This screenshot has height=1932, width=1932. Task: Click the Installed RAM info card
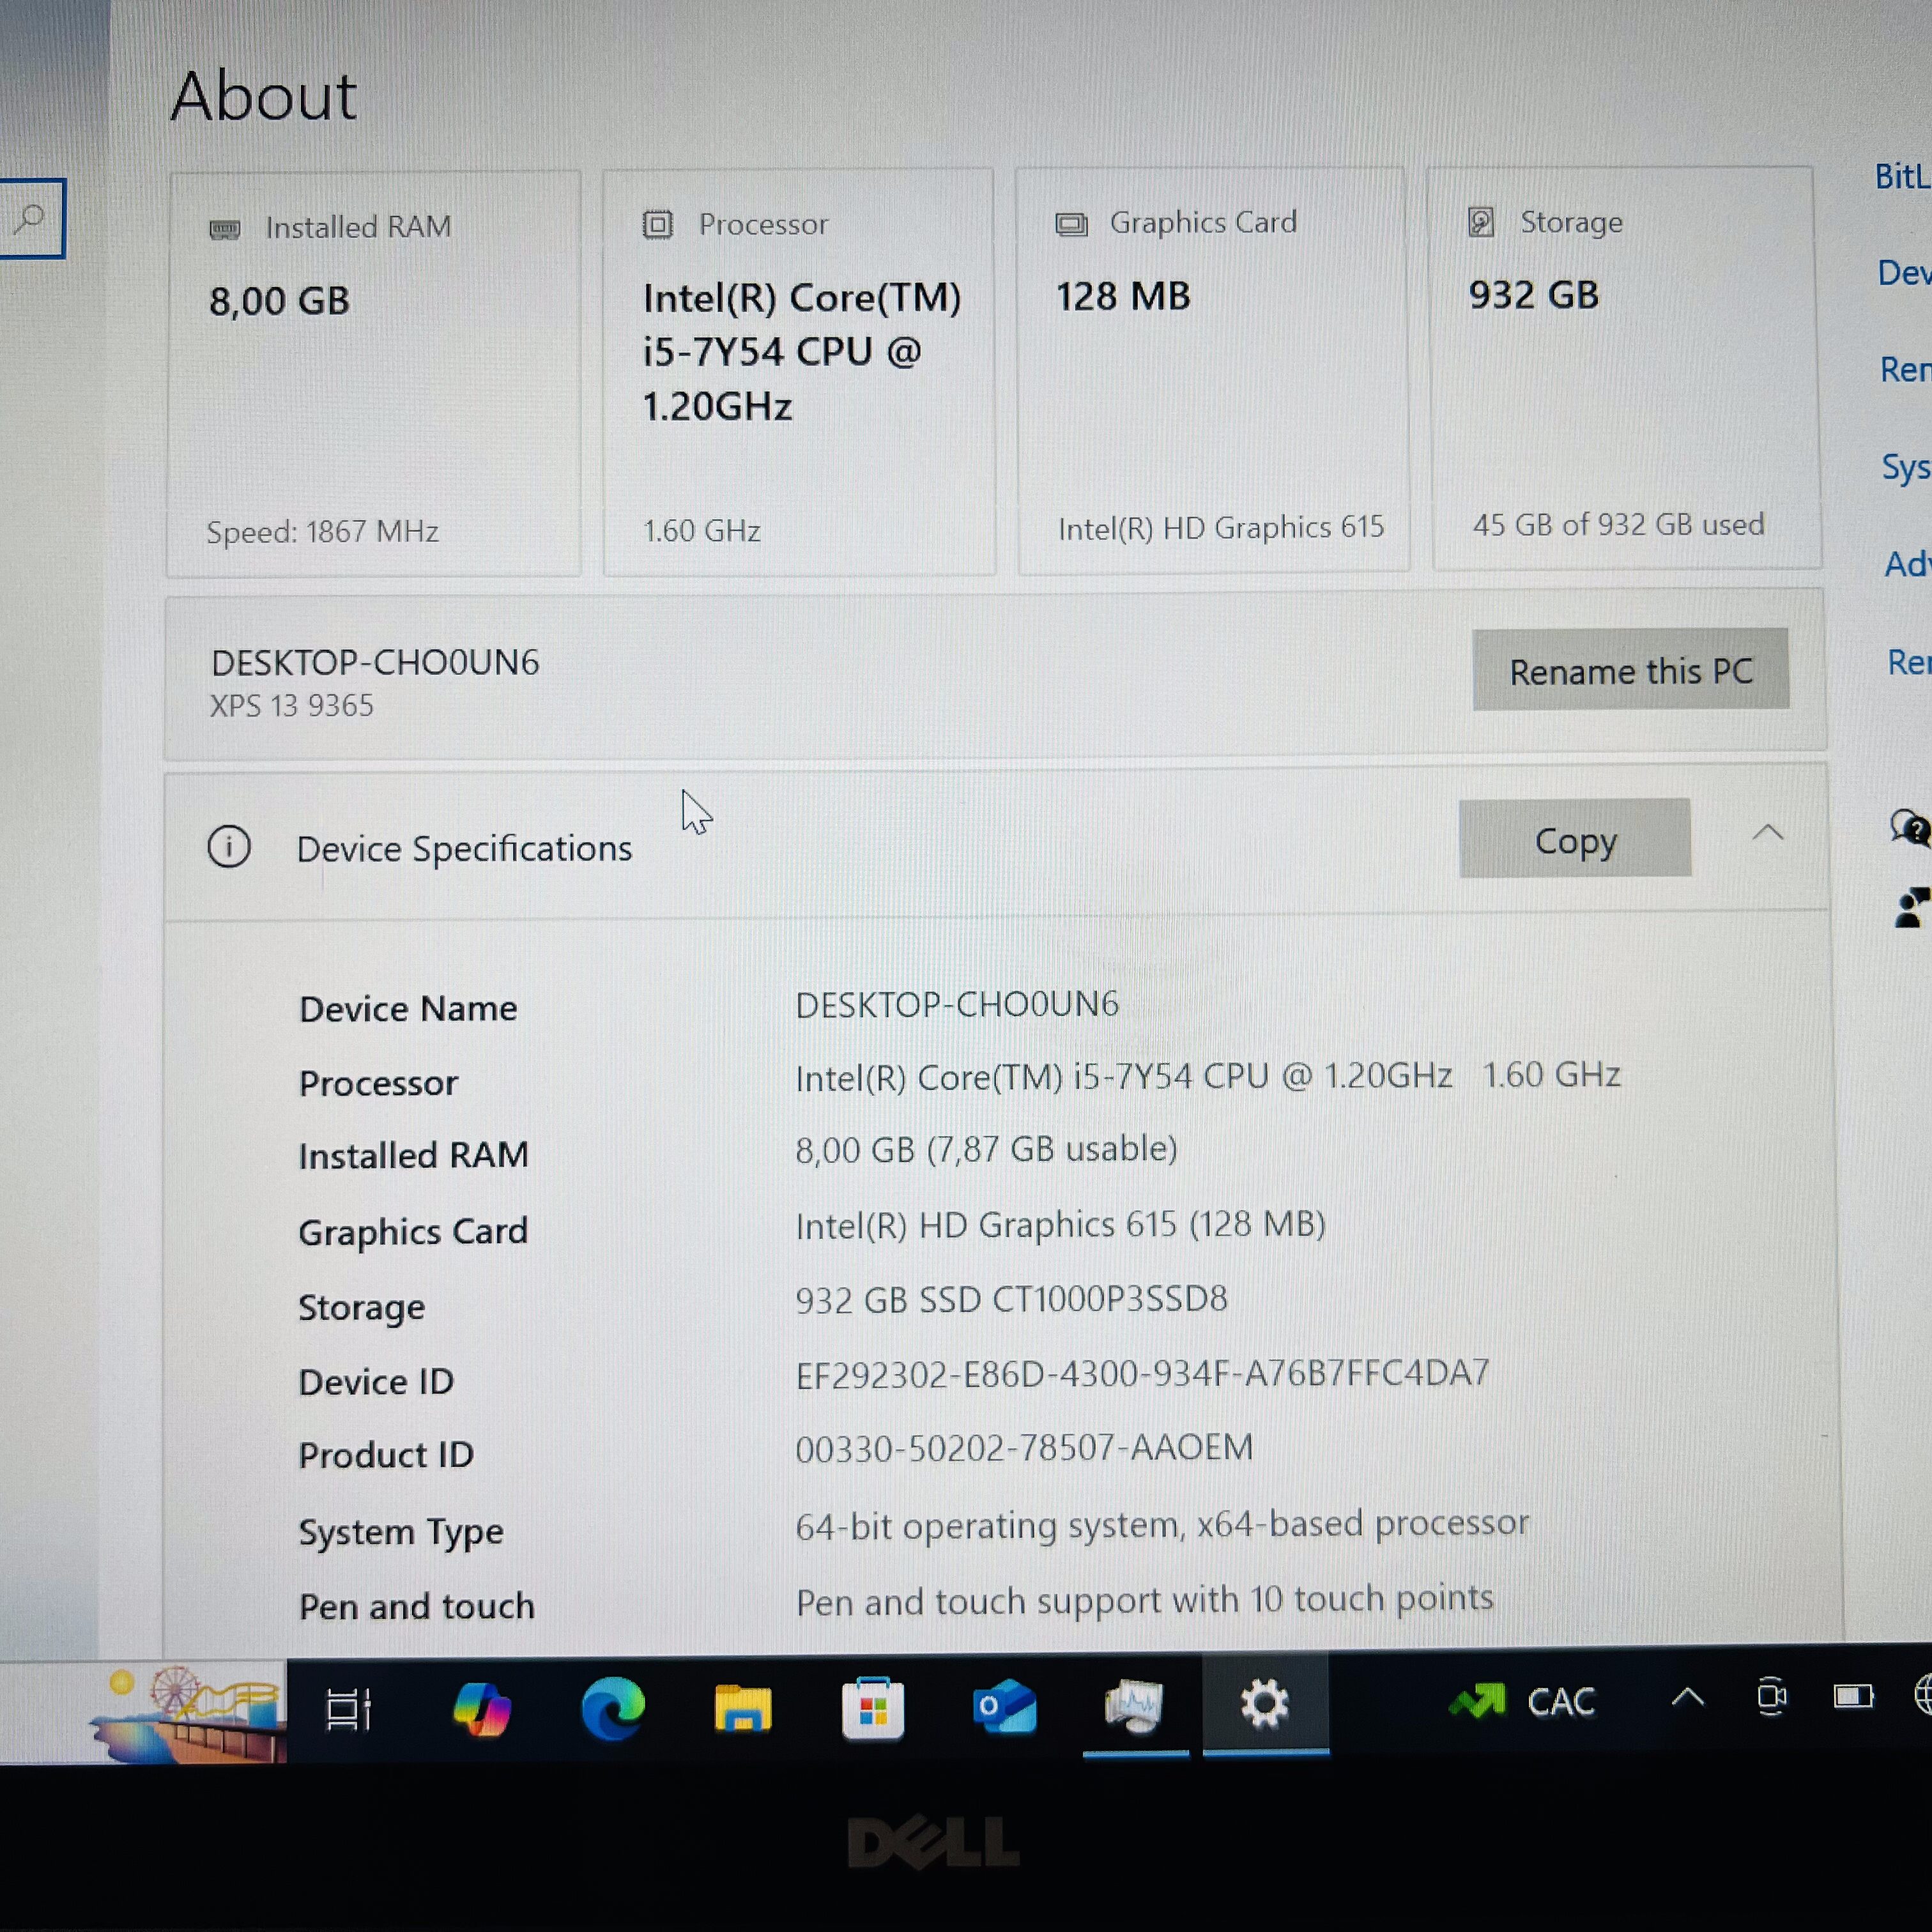coord(373,374)
